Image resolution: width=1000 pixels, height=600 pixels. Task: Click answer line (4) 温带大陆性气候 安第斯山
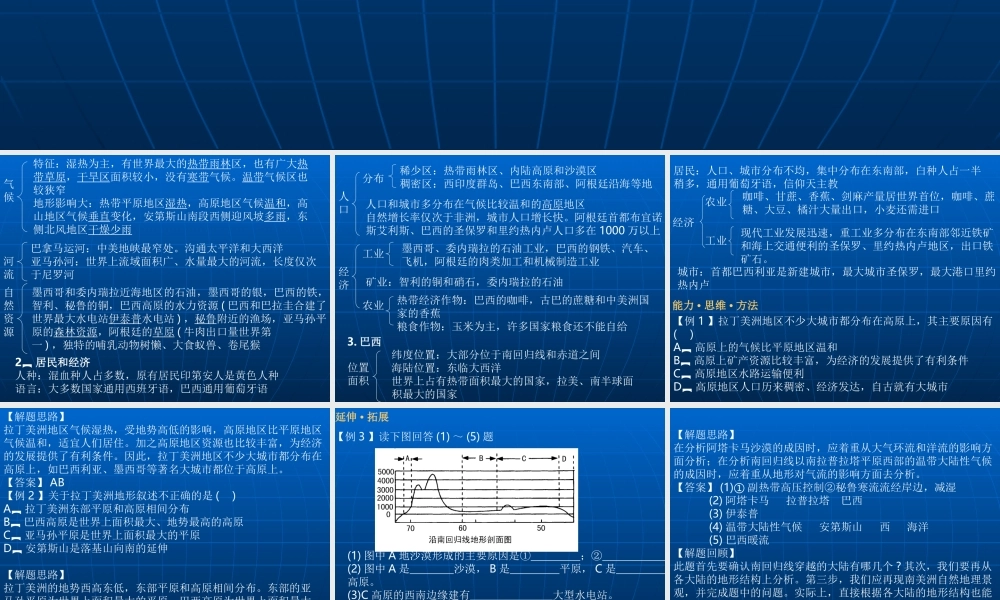point(819,527)
